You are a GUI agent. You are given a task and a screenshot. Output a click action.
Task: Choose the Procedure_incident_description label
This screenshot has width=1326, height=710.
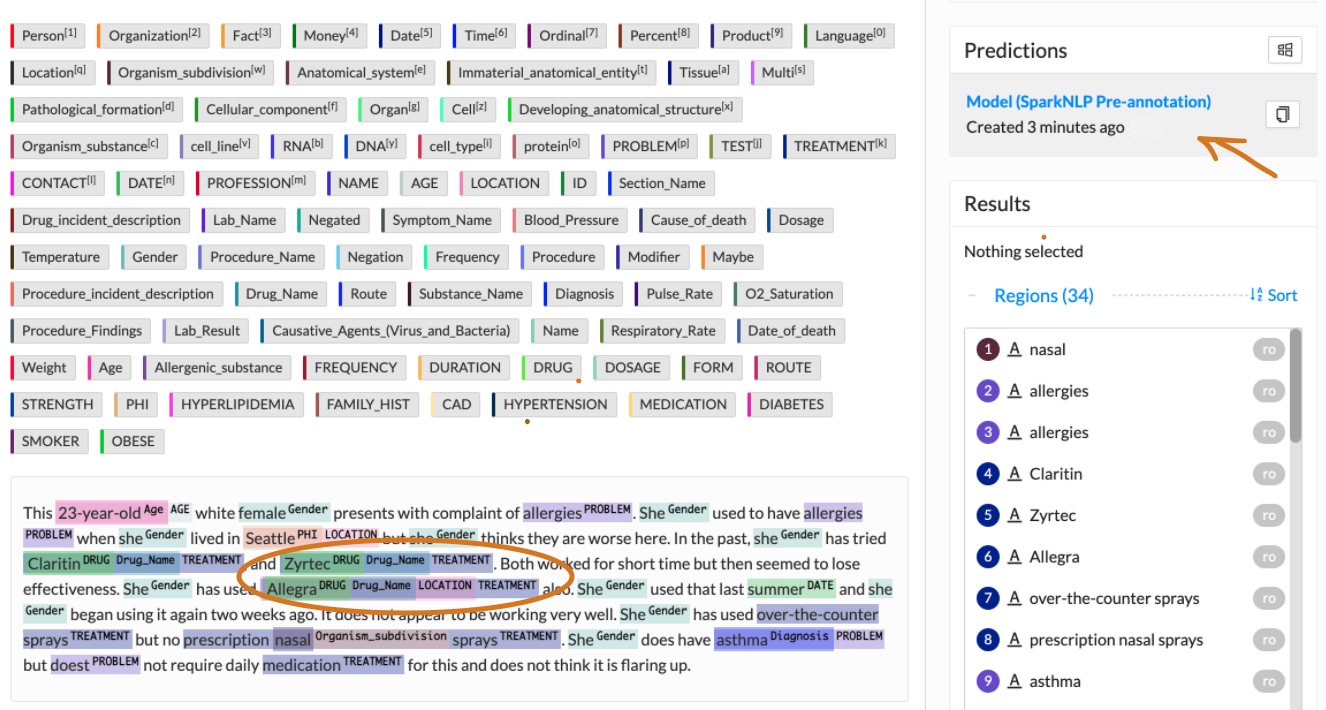click(117, 294)
